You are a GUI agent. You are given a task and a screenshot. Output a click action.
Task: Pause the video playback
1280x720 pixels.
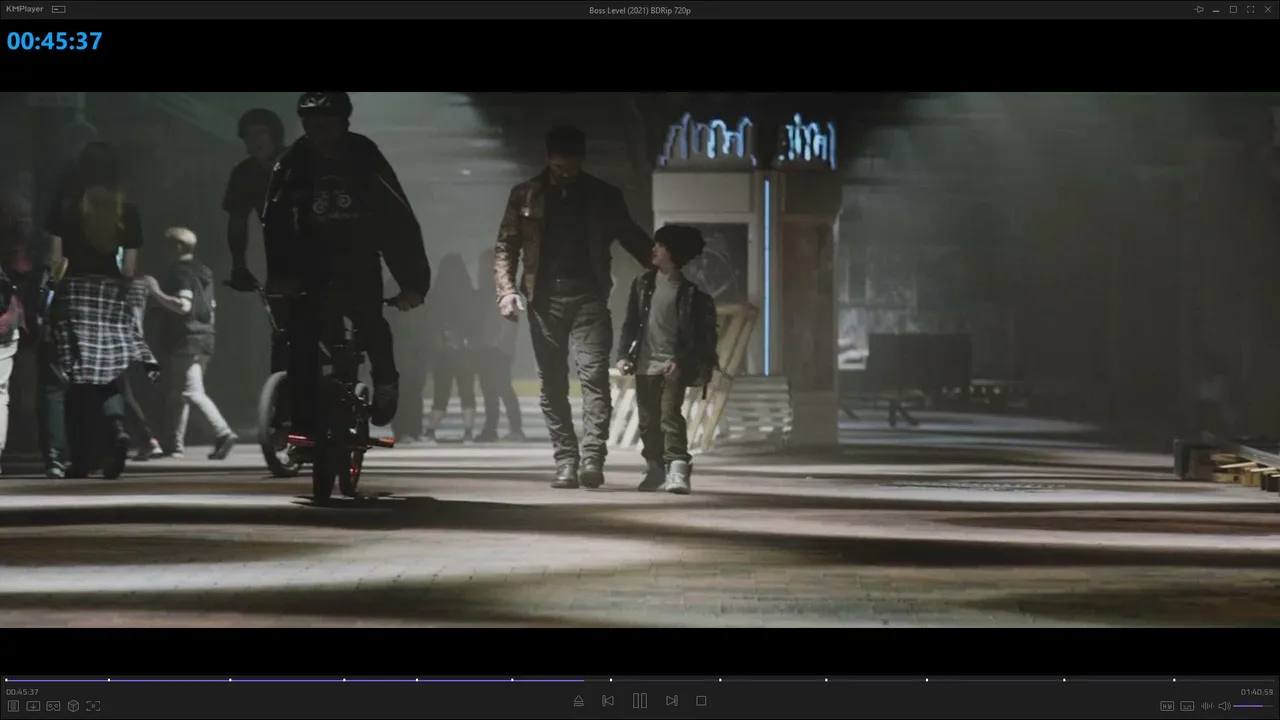(640, 701)
